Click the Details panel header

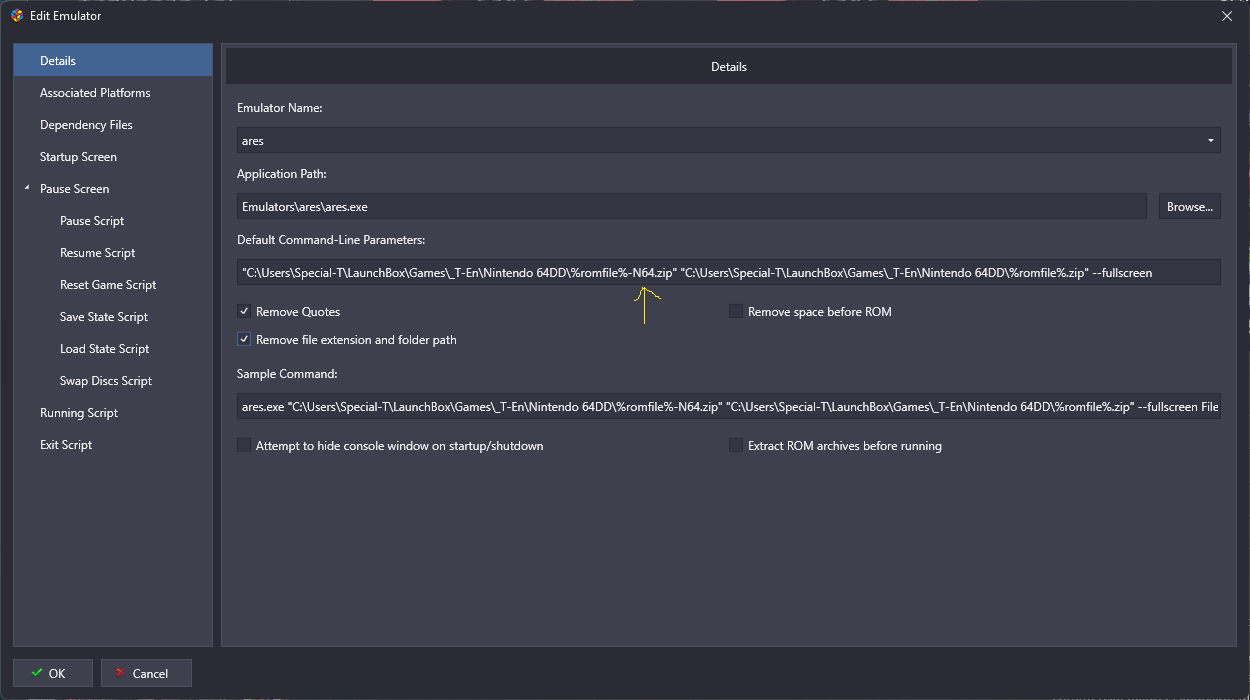pos(729,66)
